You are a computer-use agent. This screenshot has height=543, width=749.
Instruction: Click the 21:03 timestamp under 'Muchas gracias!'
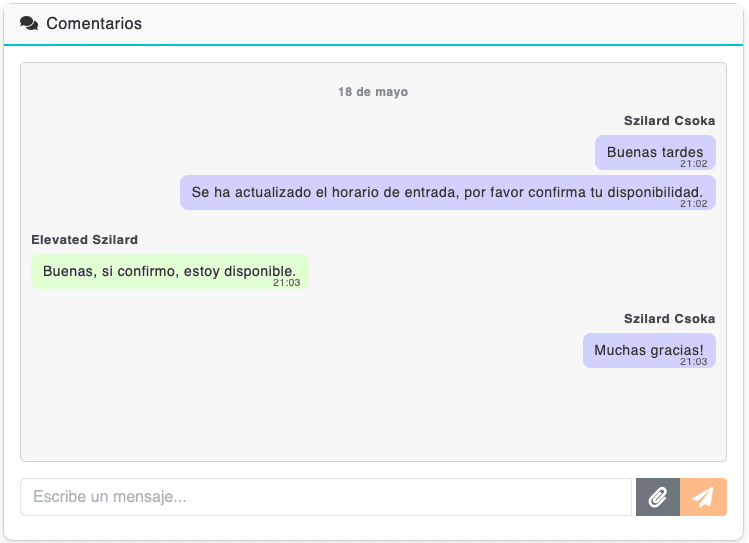point(694,362)
